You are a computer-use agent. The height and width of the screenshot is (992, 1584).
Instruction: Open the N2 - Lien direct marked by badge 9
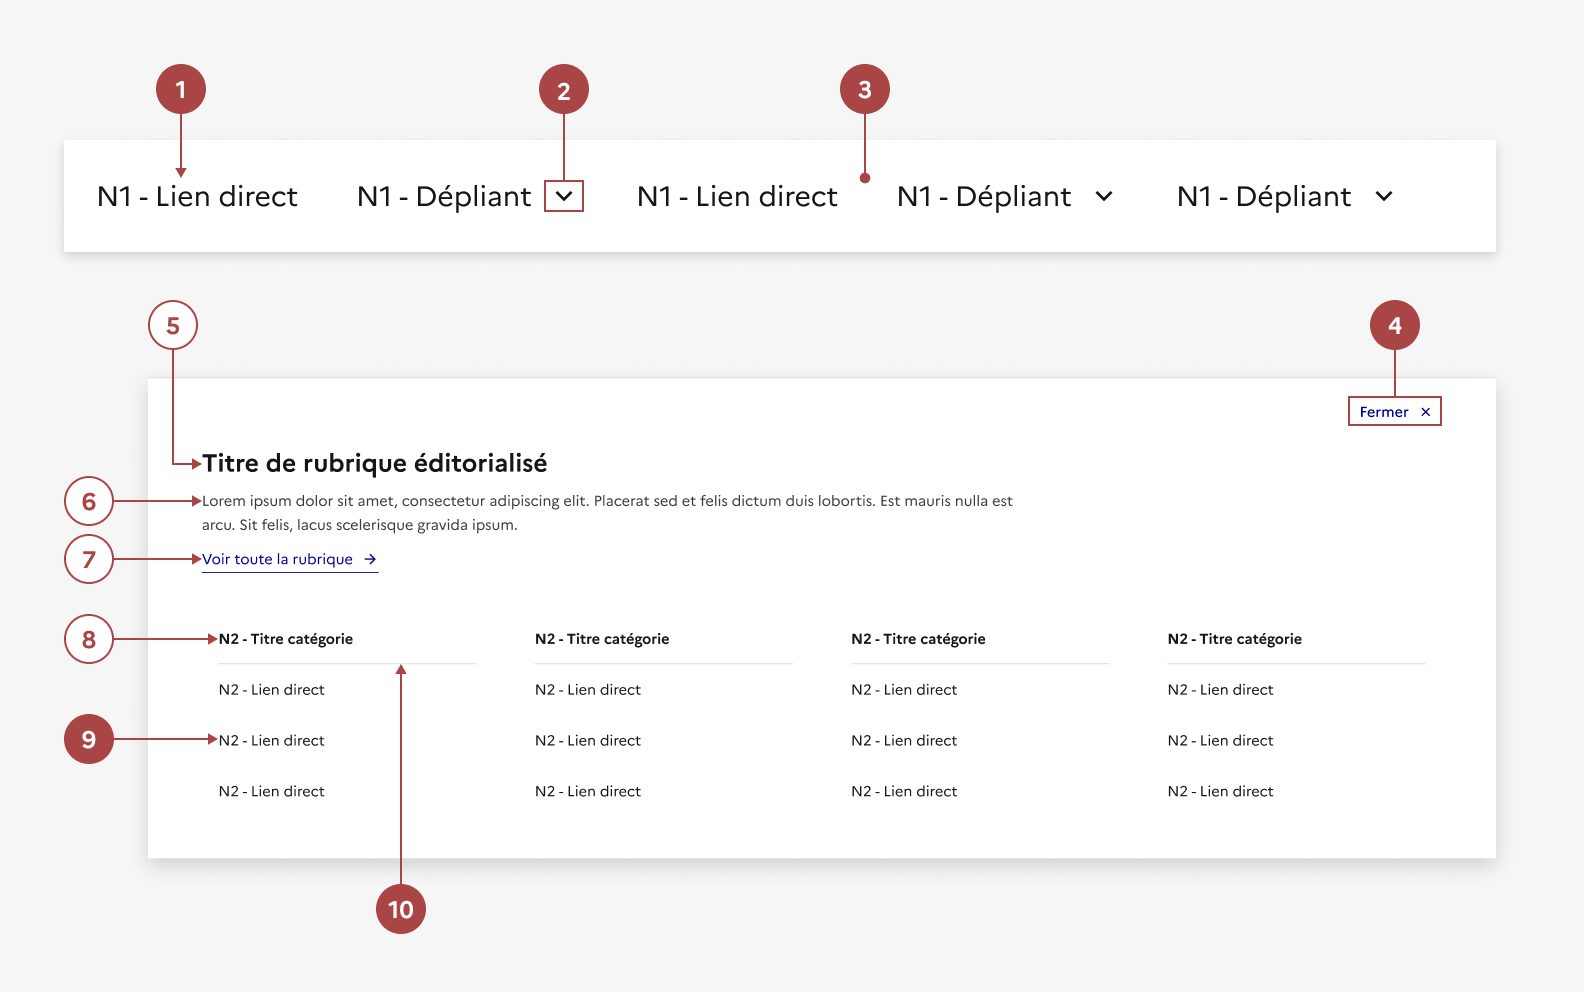(272, 740)
